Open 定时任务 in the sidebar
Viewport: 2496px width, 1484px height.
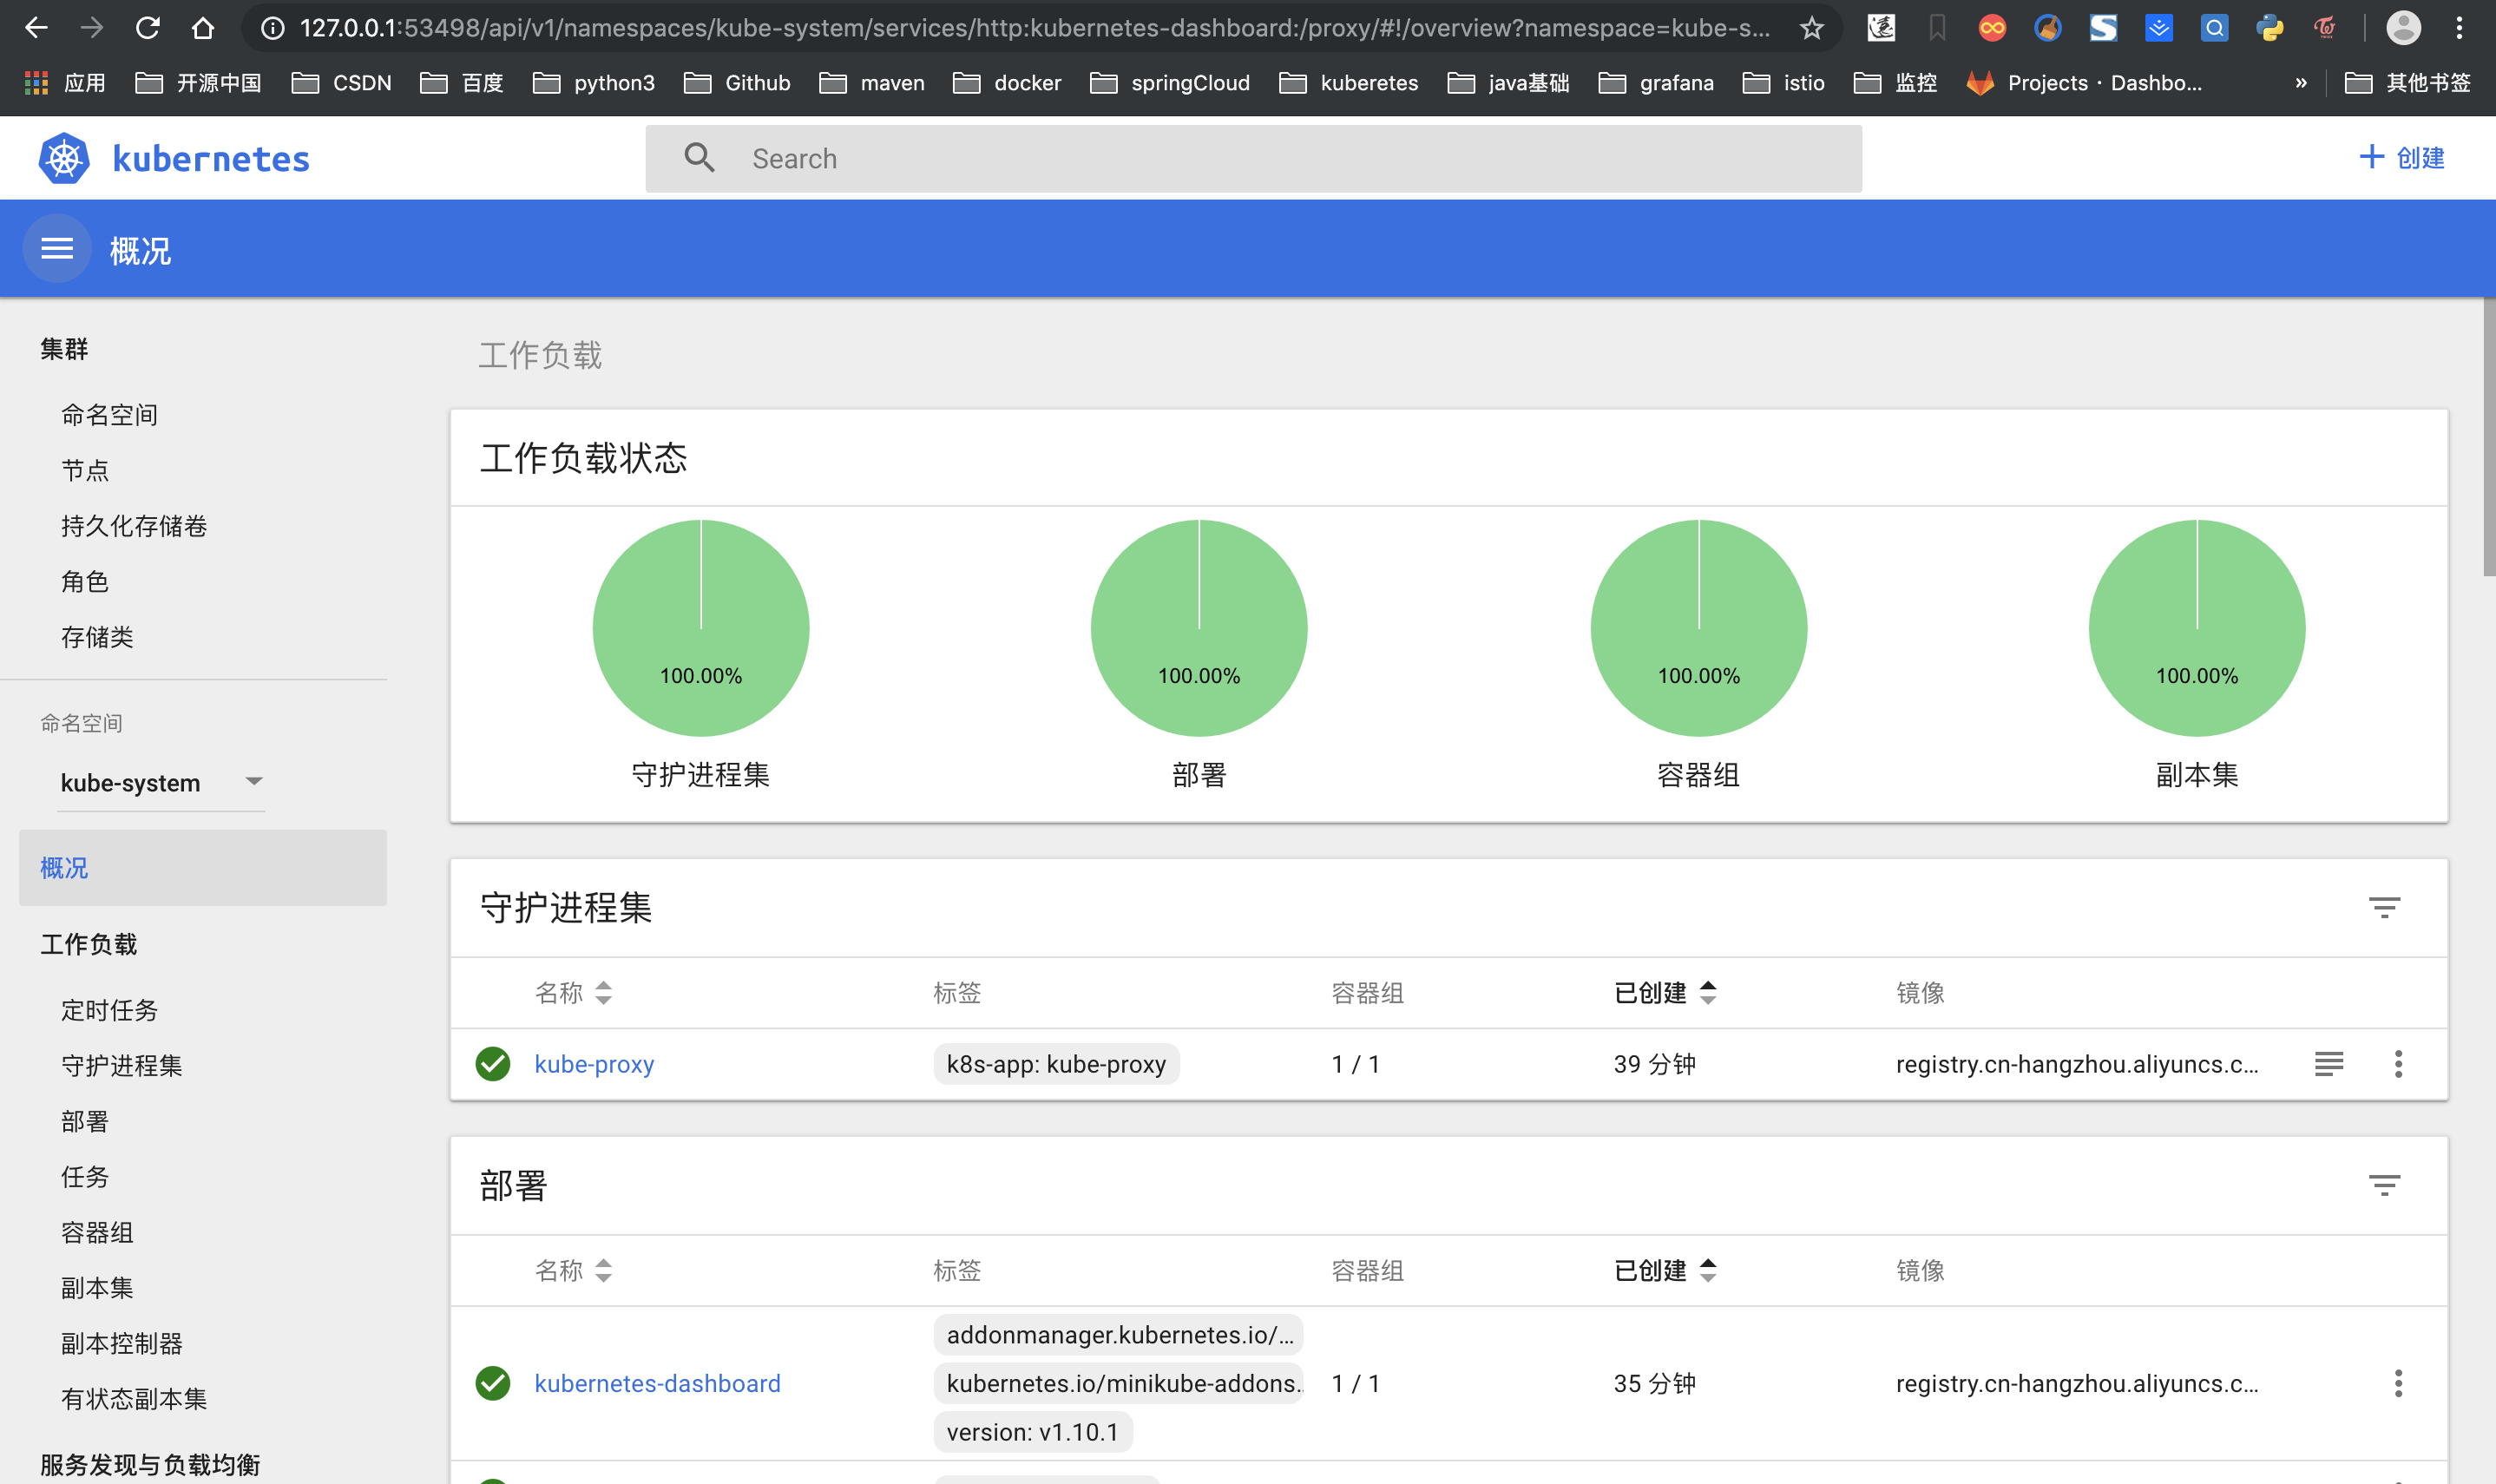[x=110, y=1010]
